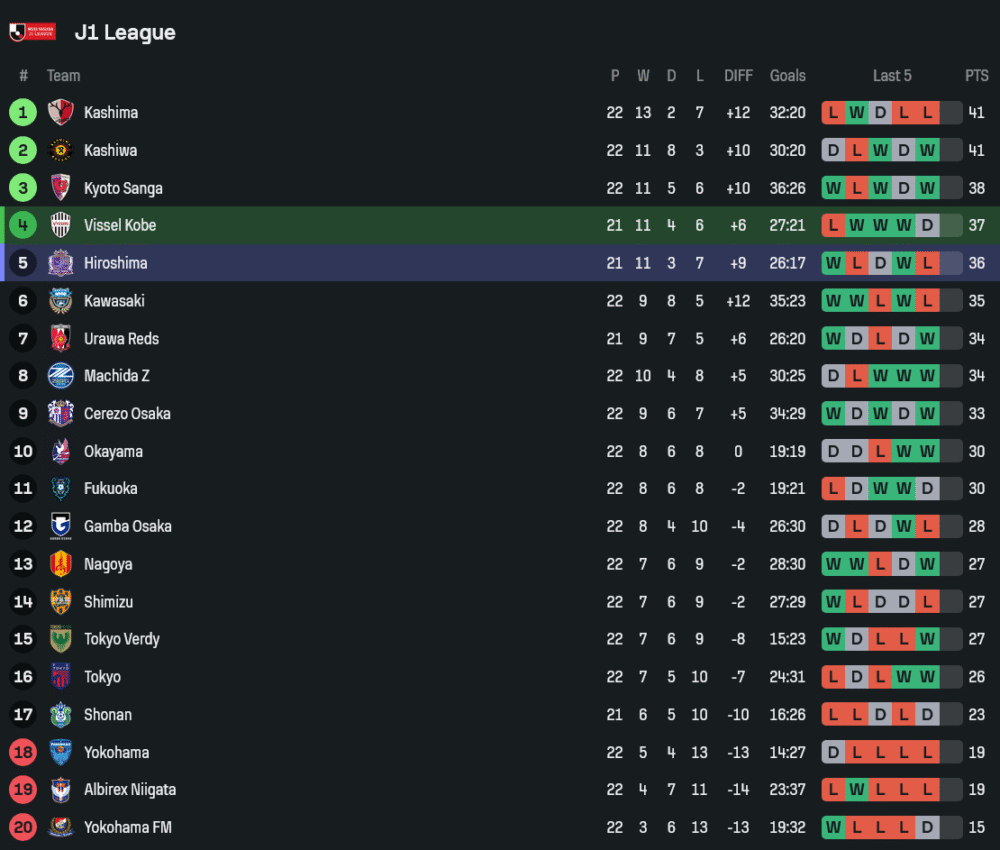Click the Tokyo Verdy crest icon

pyautogui.click(x=61, y=639)
